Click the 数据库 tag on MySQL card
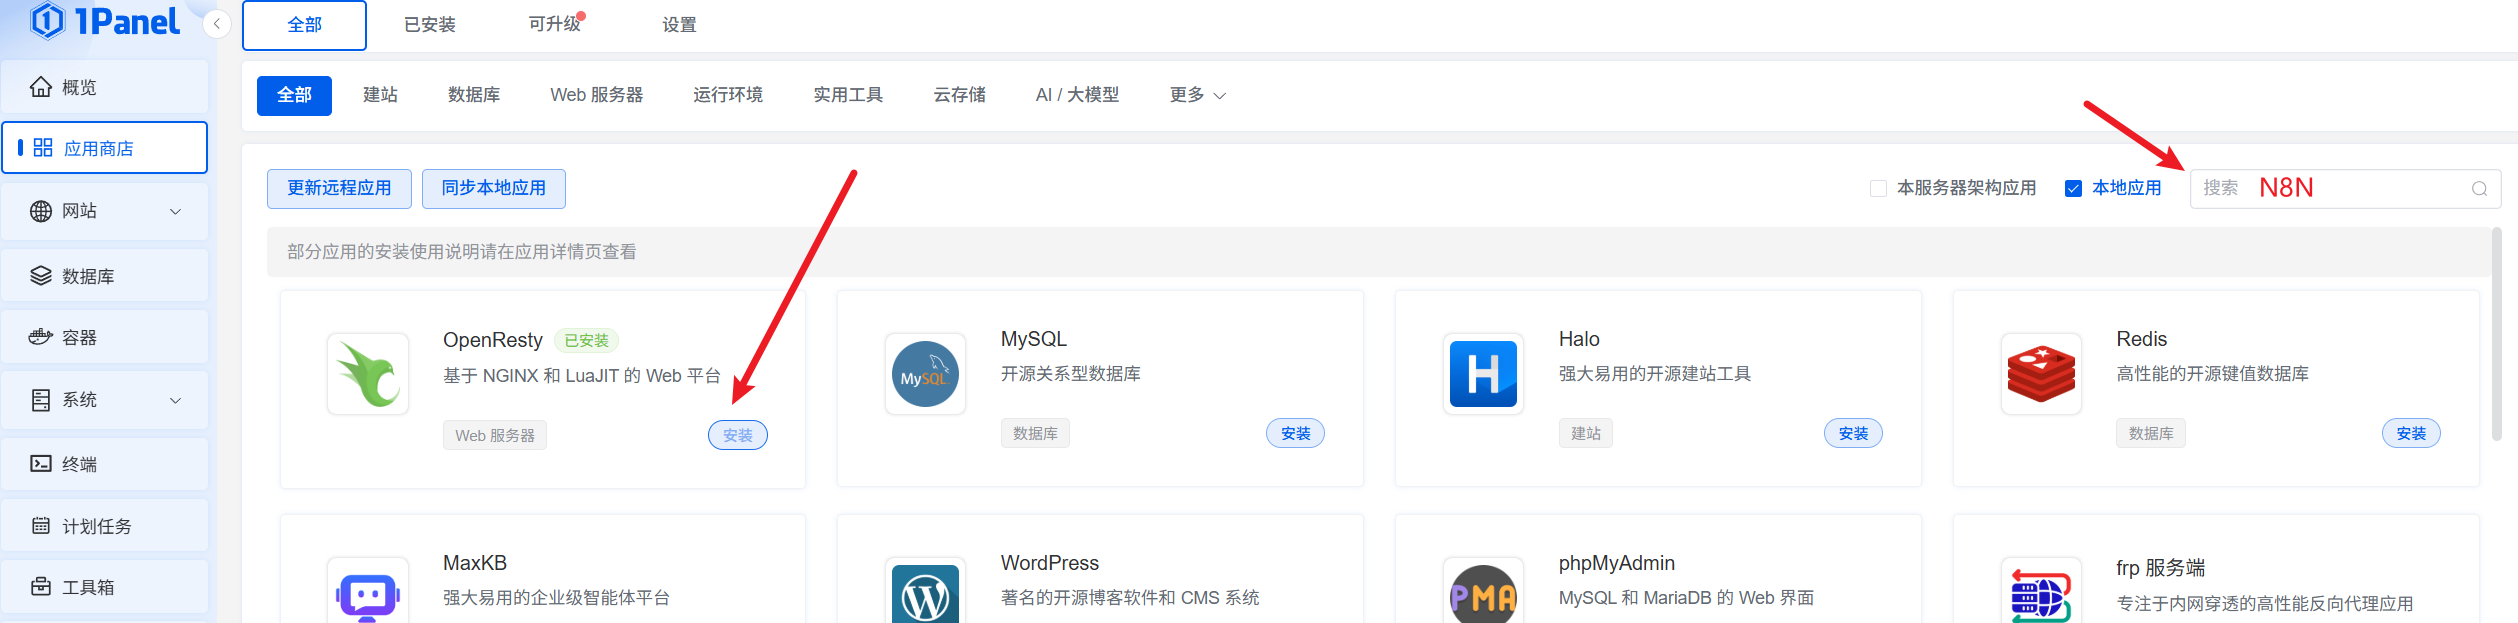The height and width of the screenshot is (623, 2518). 1035,433
